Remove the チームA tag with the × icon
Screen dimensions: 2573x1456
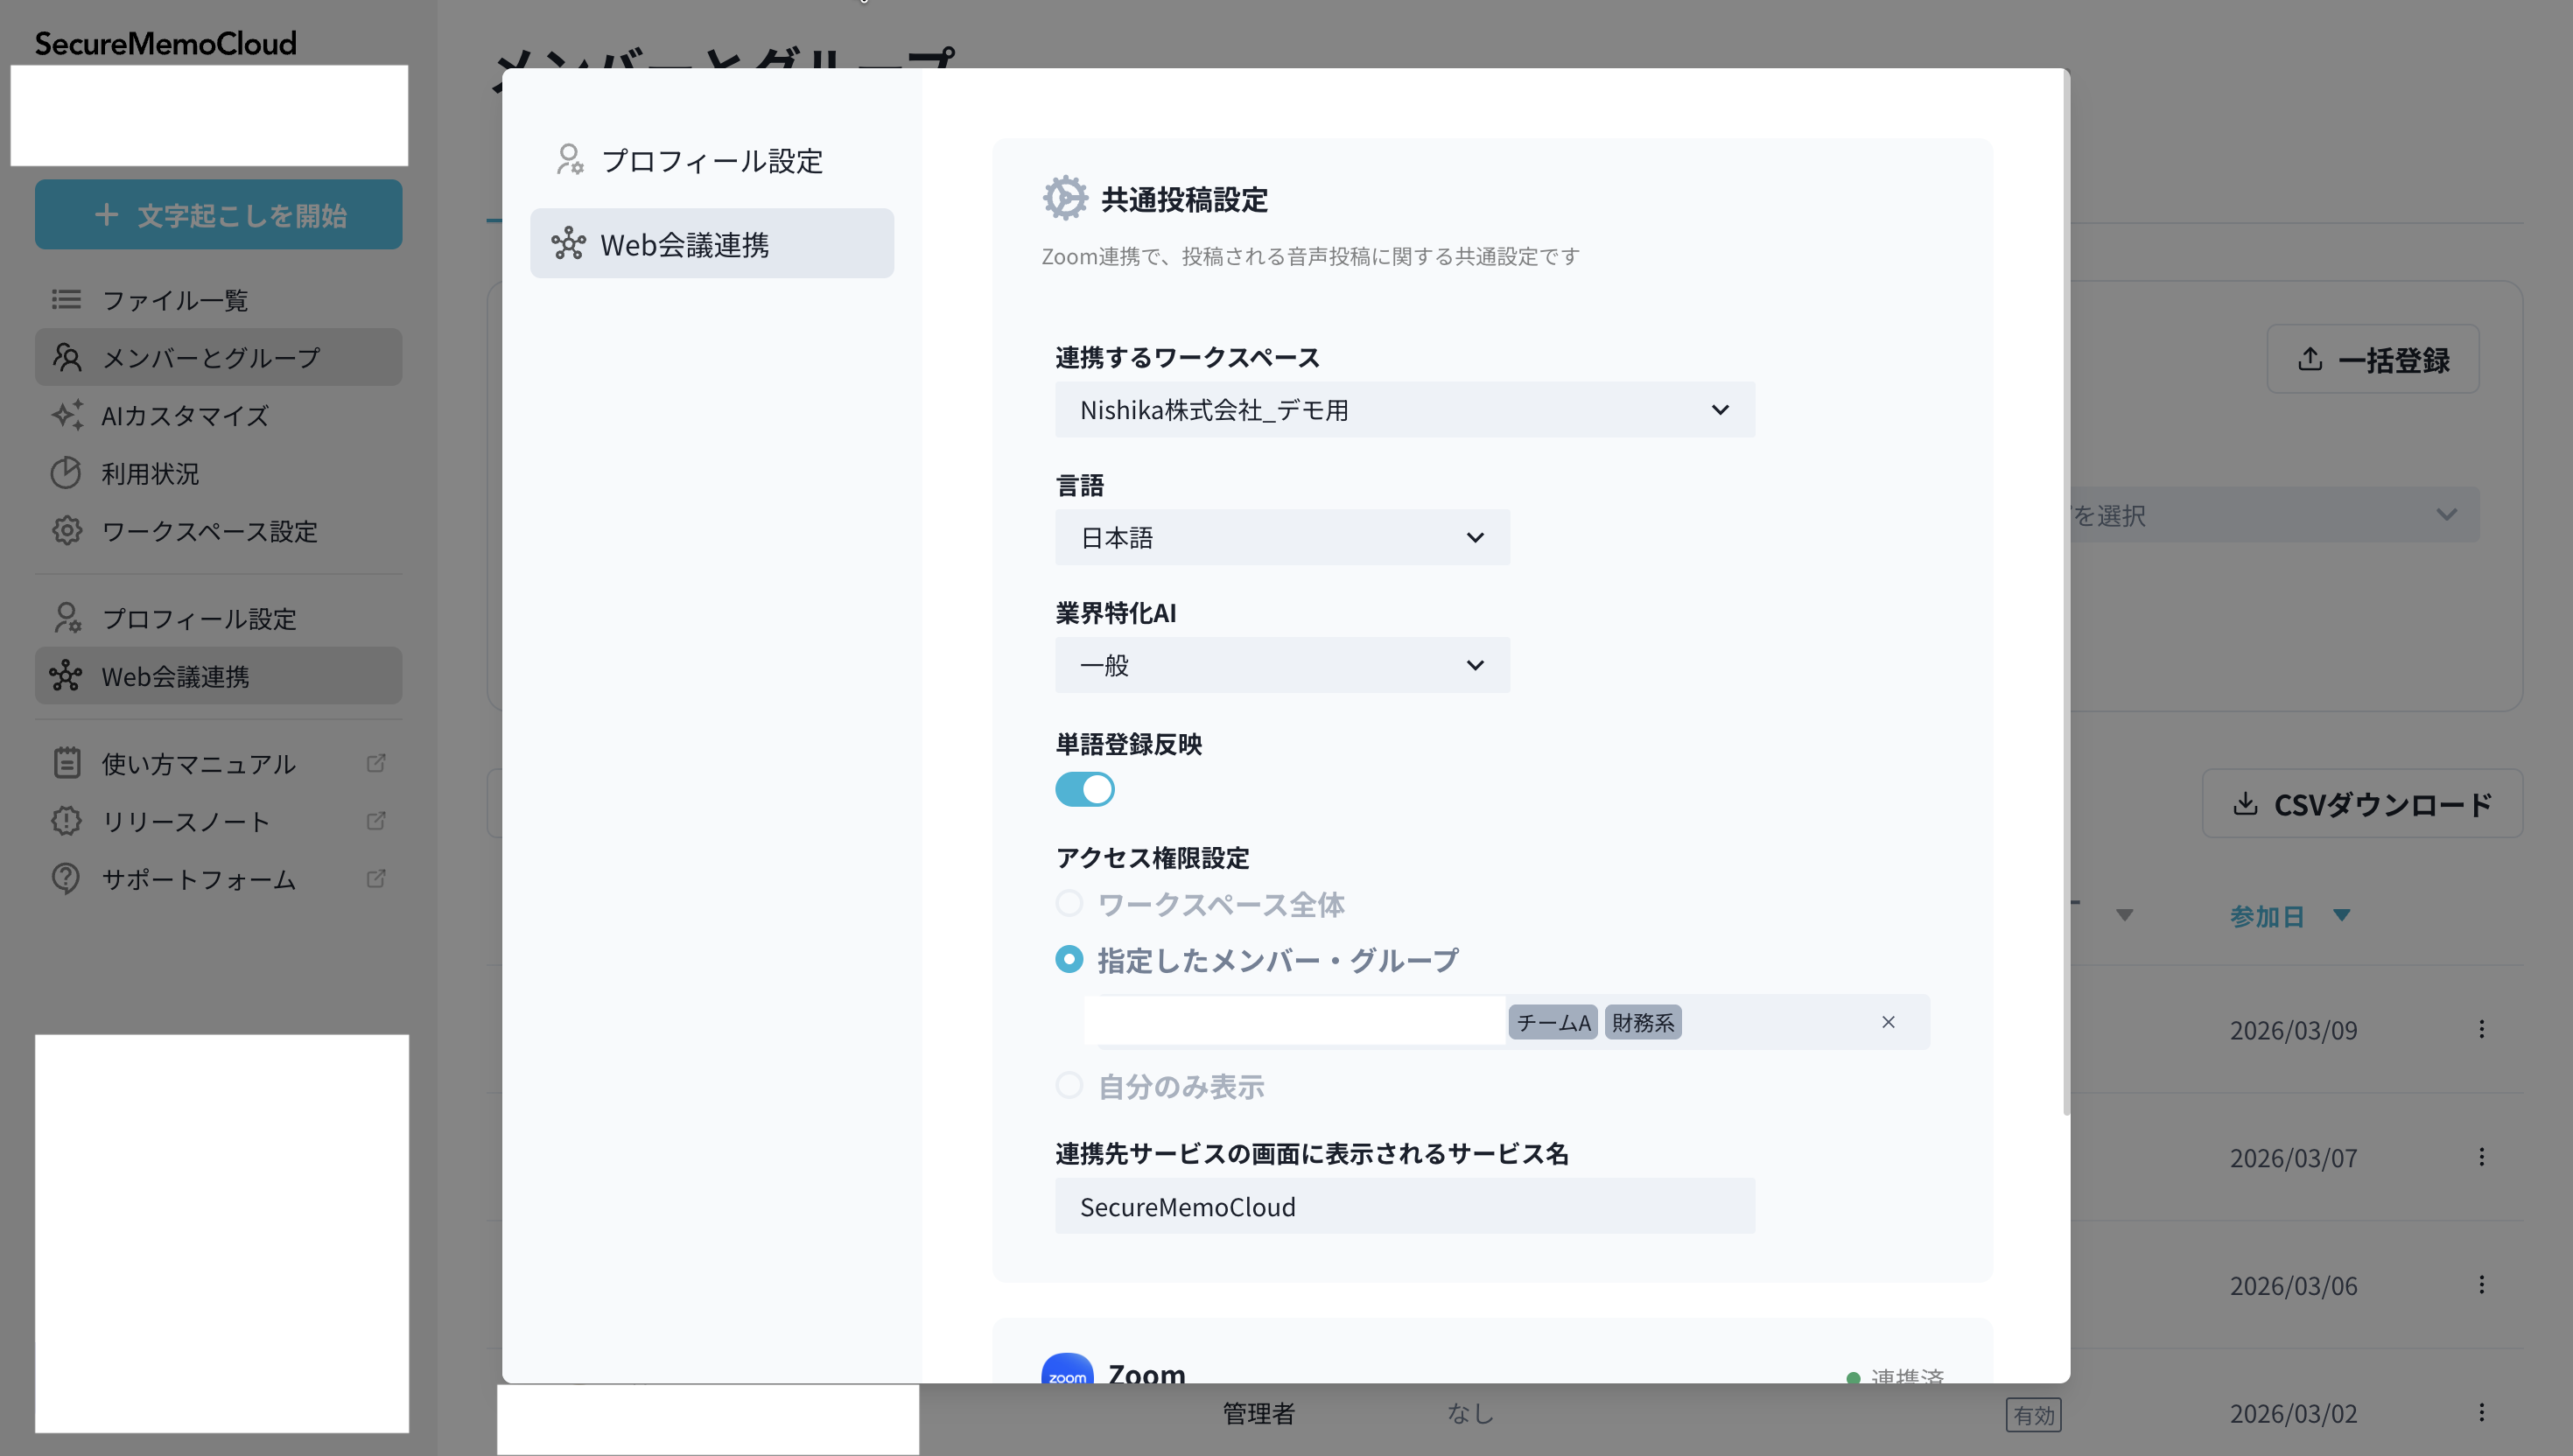pos(1888,1021)
